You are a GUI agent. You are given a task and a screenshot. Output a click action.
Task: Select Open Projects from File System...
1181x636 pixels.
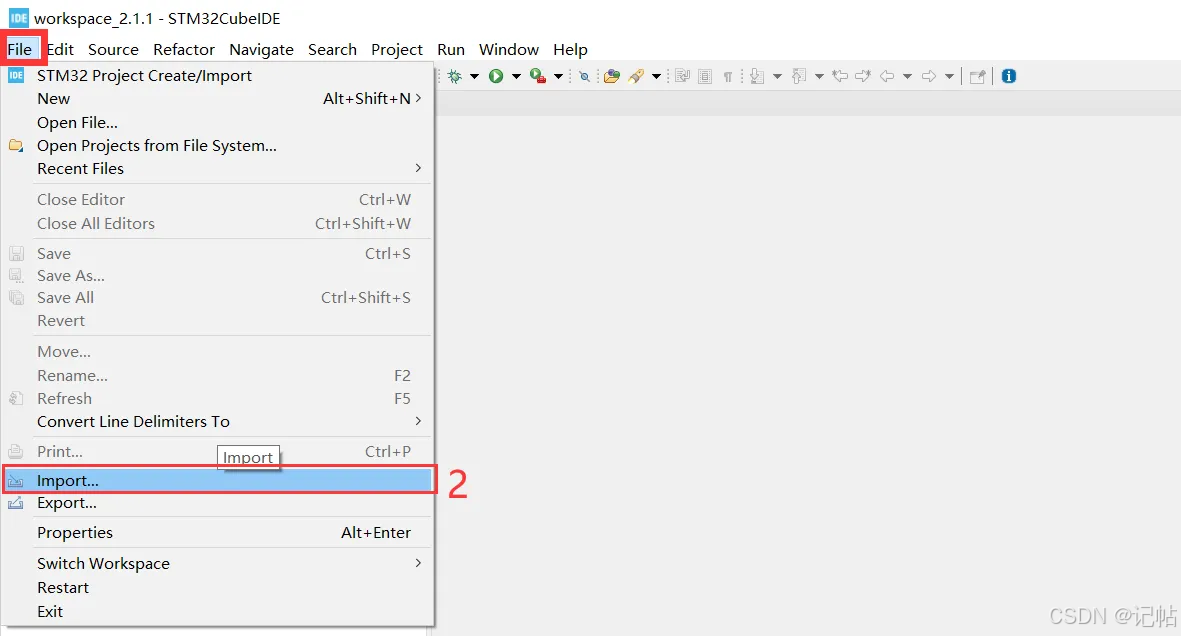pyautogui.click(x=218, y=145)
